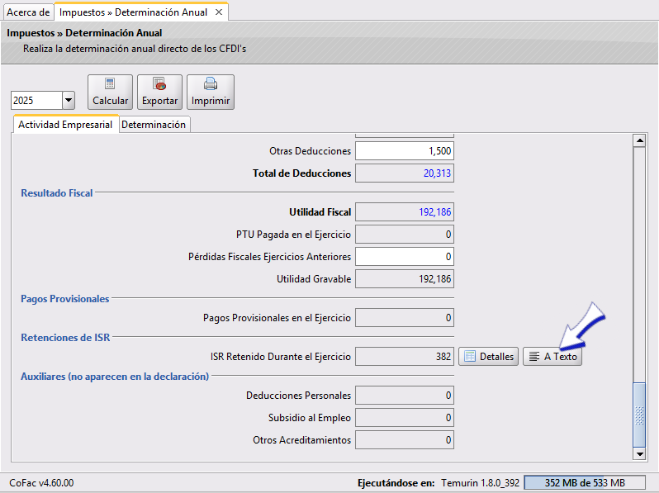The width and height of the screenshot is (659, 493).
Task: Click the A Texto button label
Action: coord(560,356)
